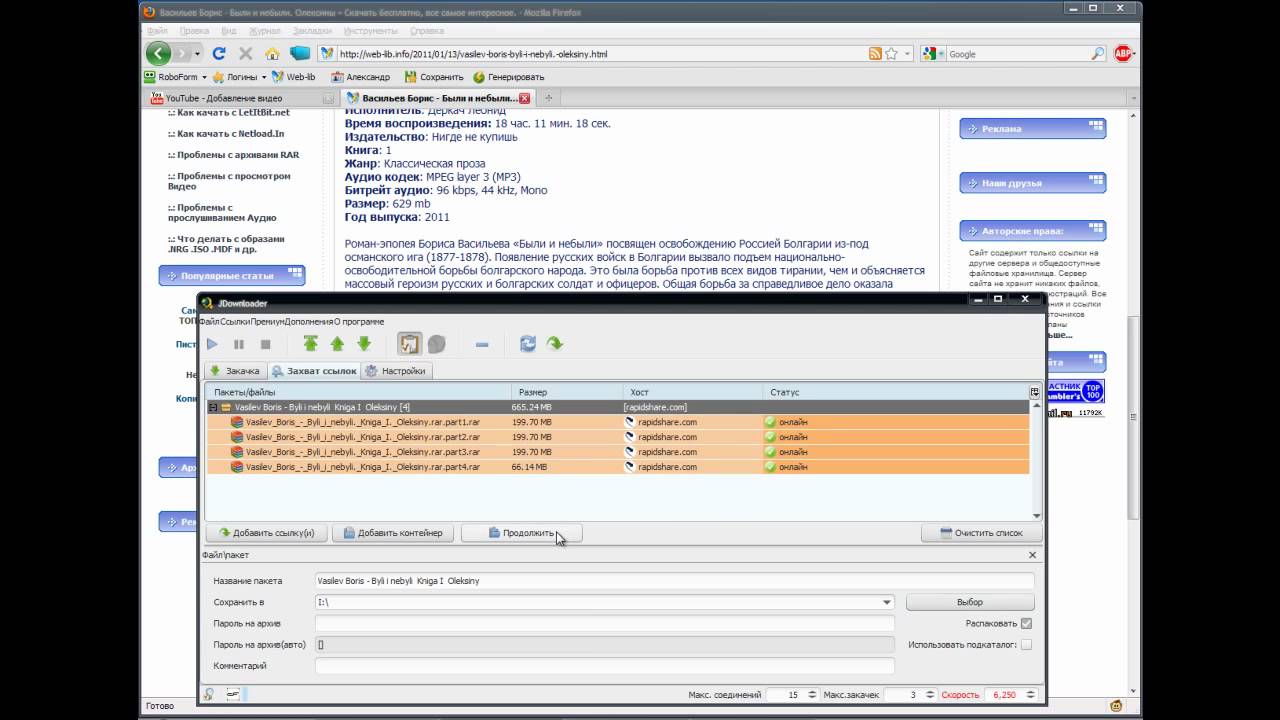Click the blue minus remove icon
The image size is (1280, 720).
click(x=482, y=344)
